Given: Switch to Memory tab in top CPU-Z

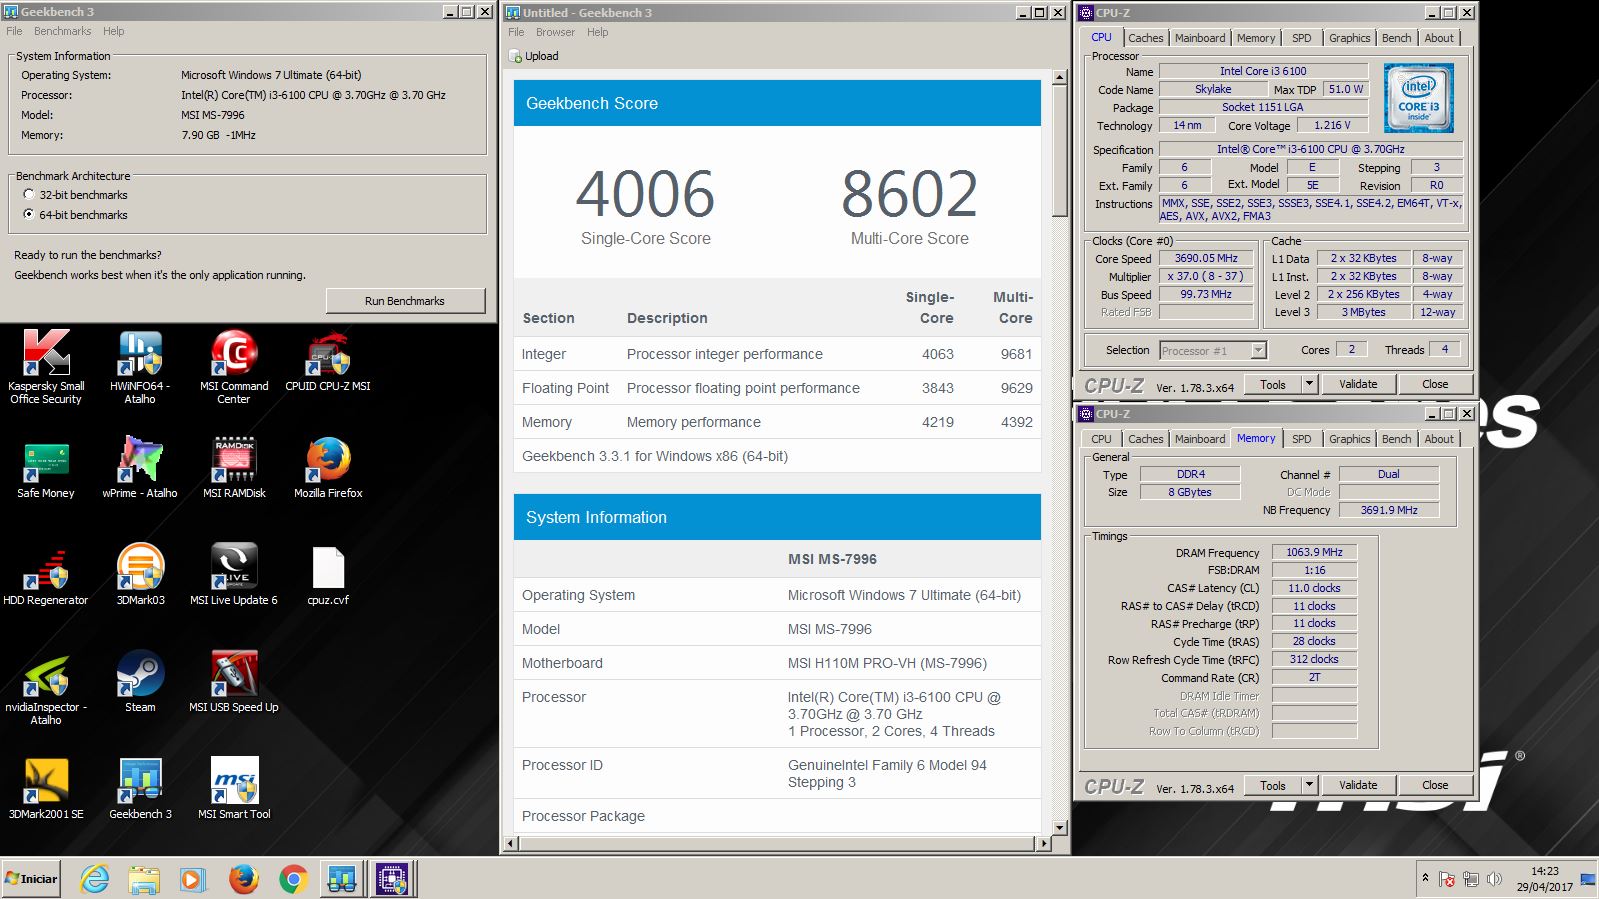Looking at the screenshot, I should [x=1256, y=38].
